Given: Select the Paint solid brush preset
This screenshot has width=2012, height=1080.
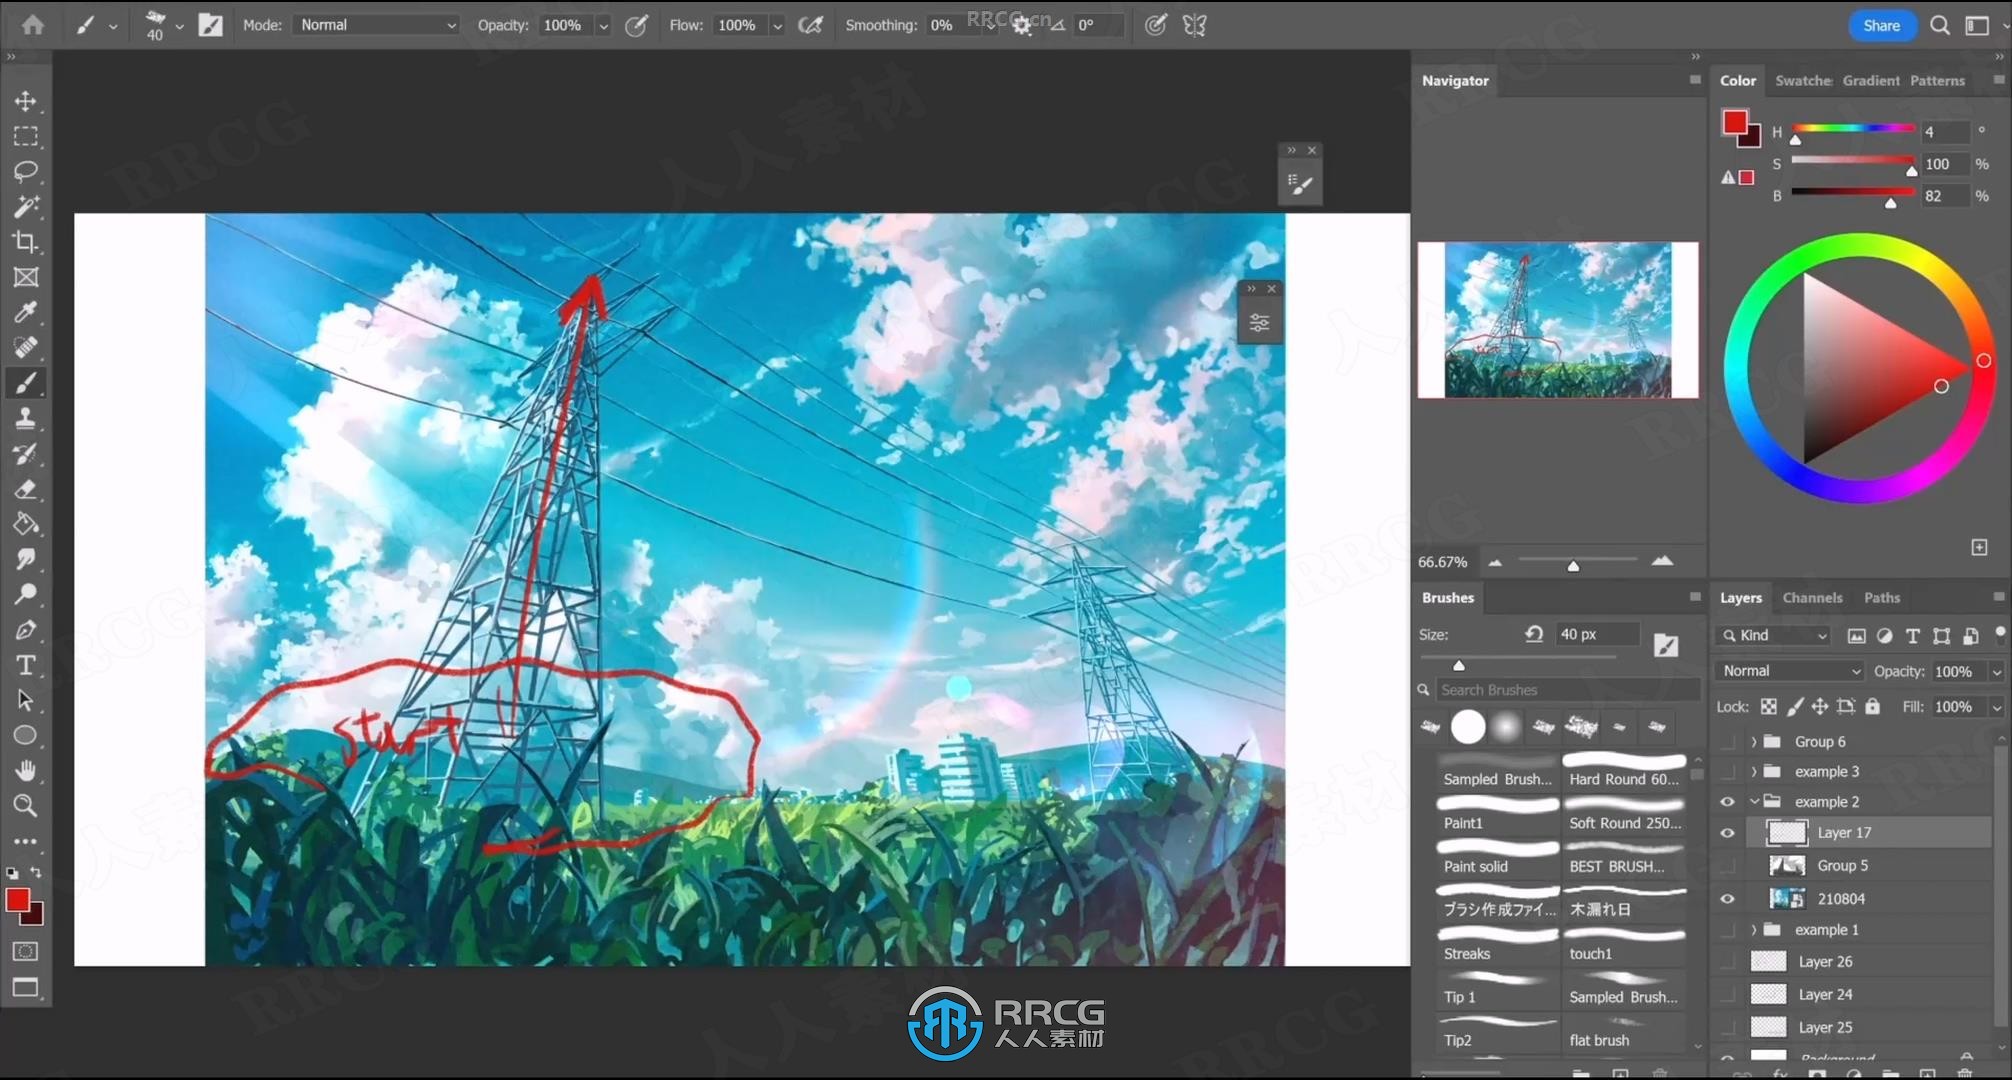Looking at the screenshot, I should click(1497, 858).
